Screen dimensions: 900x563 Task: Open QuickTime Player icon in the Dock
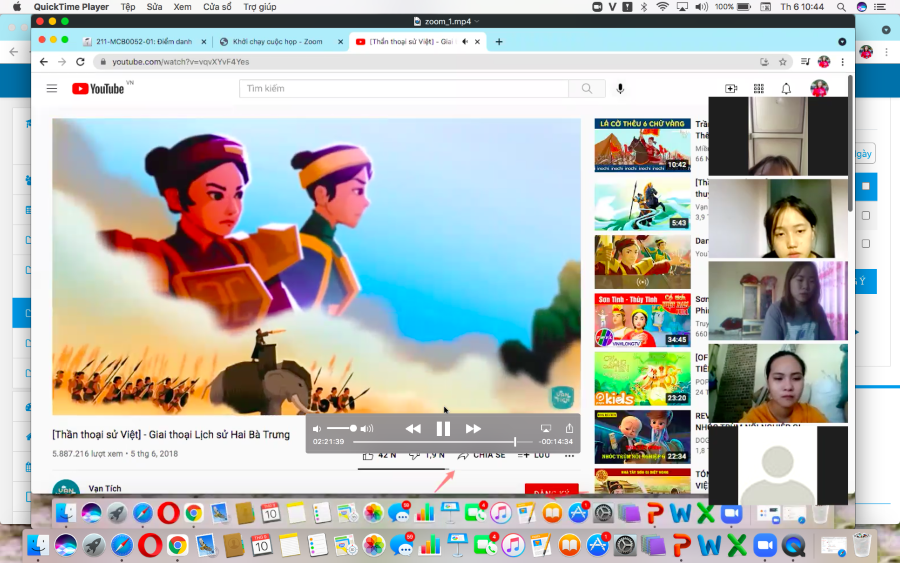[793, 546]
